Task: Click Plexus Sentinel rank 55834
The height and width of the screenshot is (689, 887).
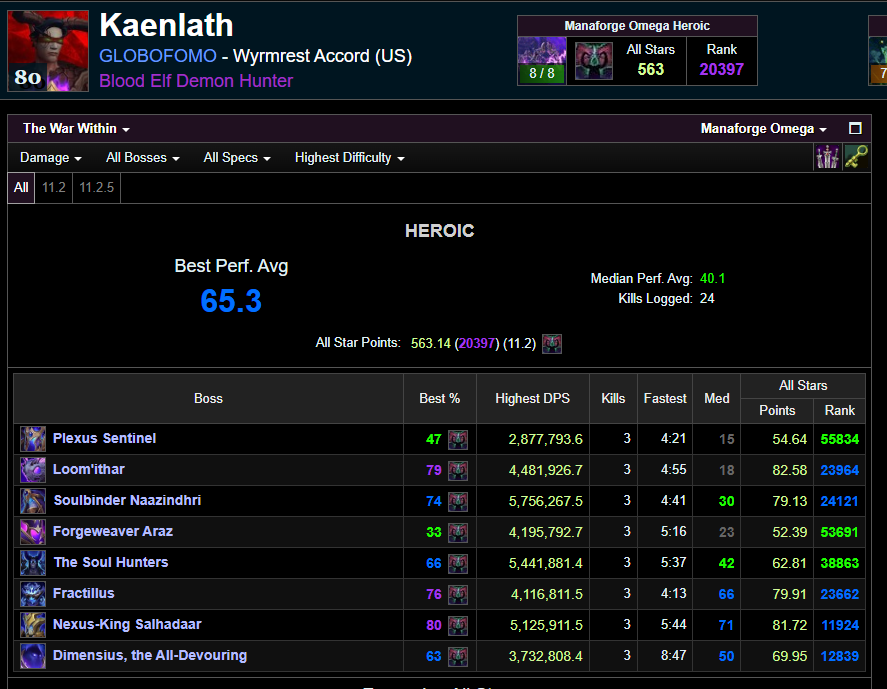Action: click(839, 440)
